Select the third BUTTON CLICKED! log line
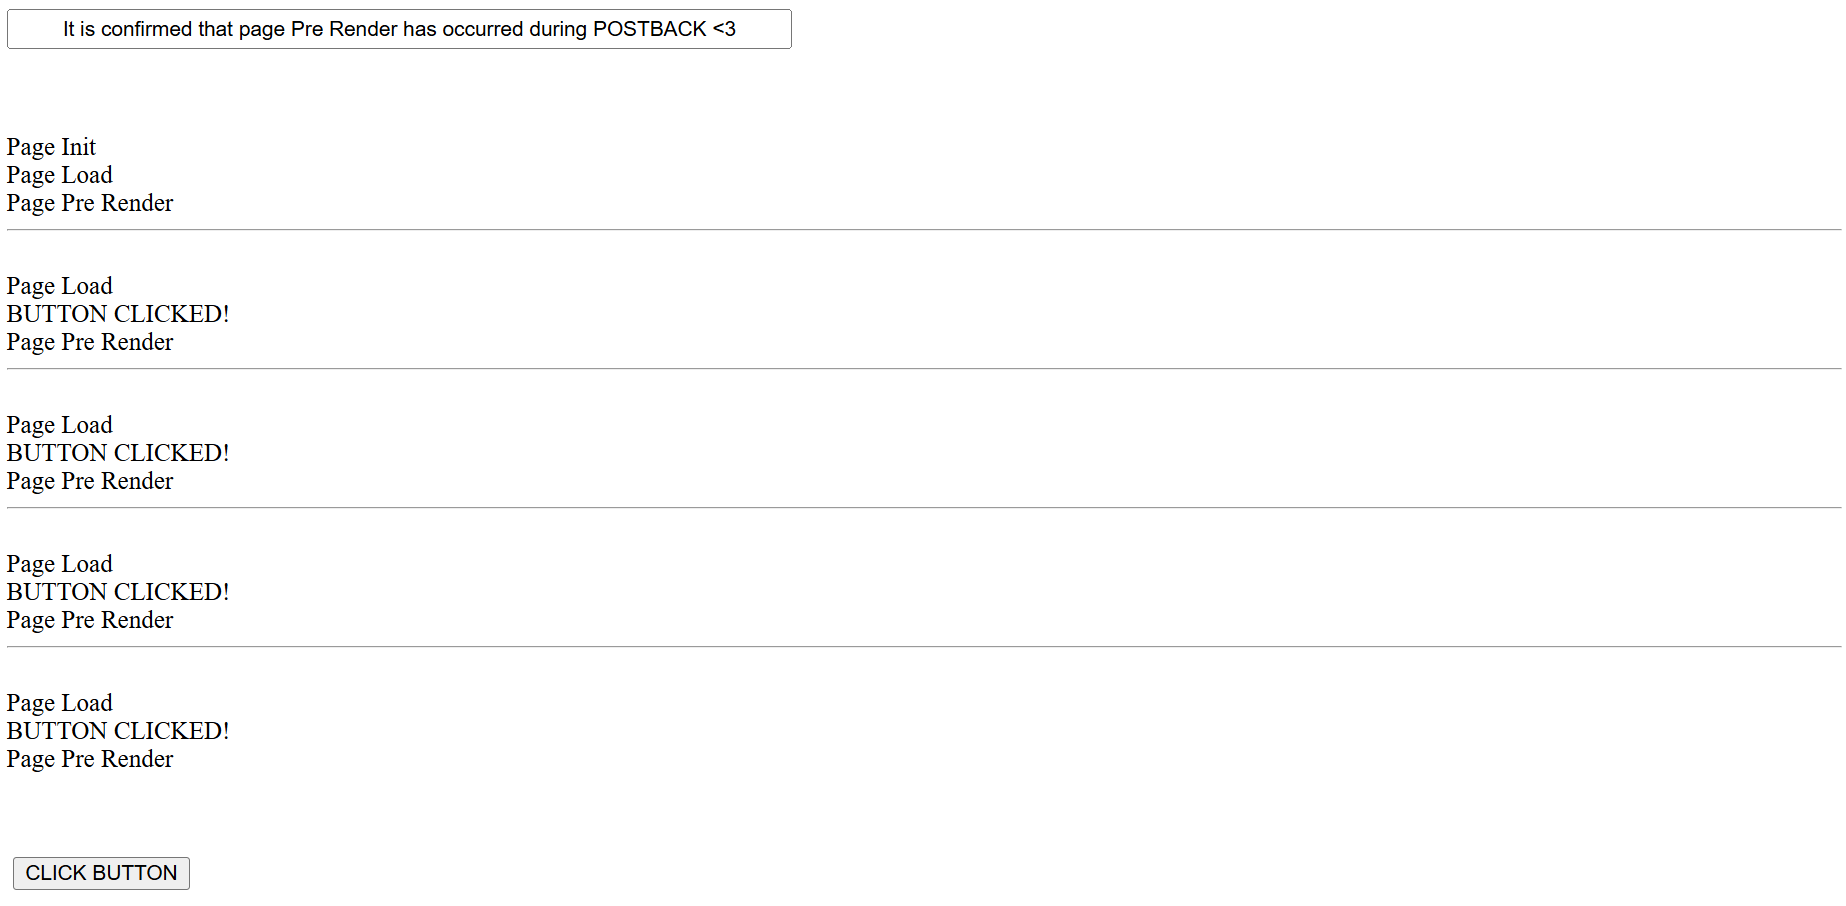 point(118,592)
